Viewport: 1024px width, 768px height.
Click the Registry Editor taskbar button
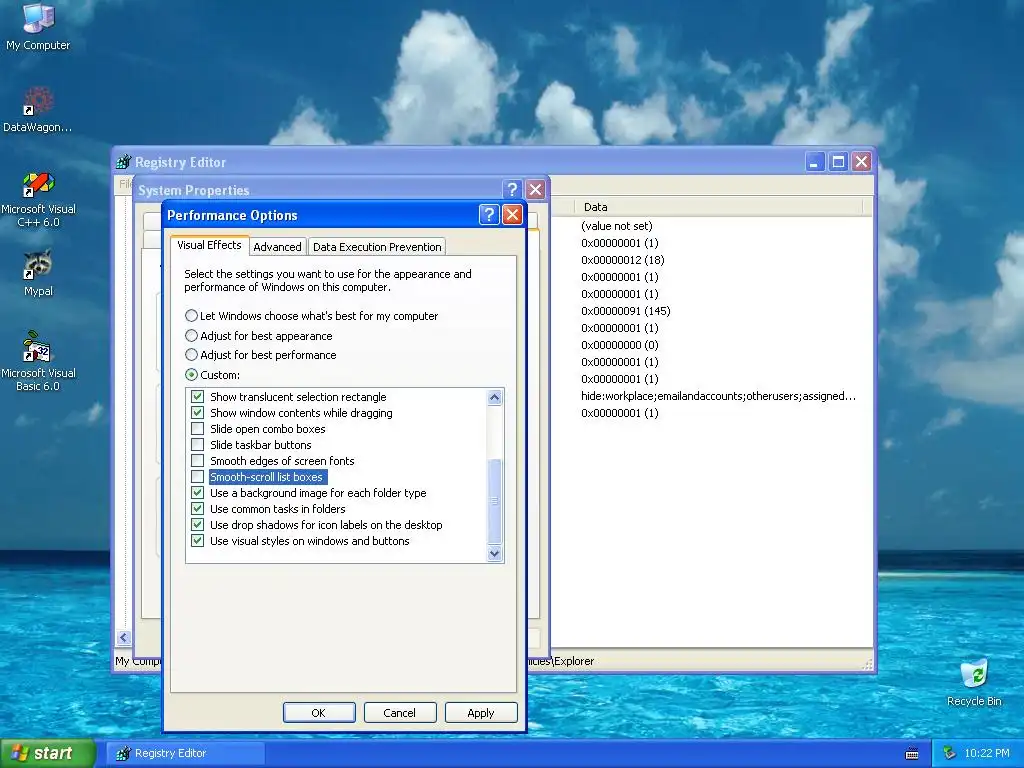[186, 754]
